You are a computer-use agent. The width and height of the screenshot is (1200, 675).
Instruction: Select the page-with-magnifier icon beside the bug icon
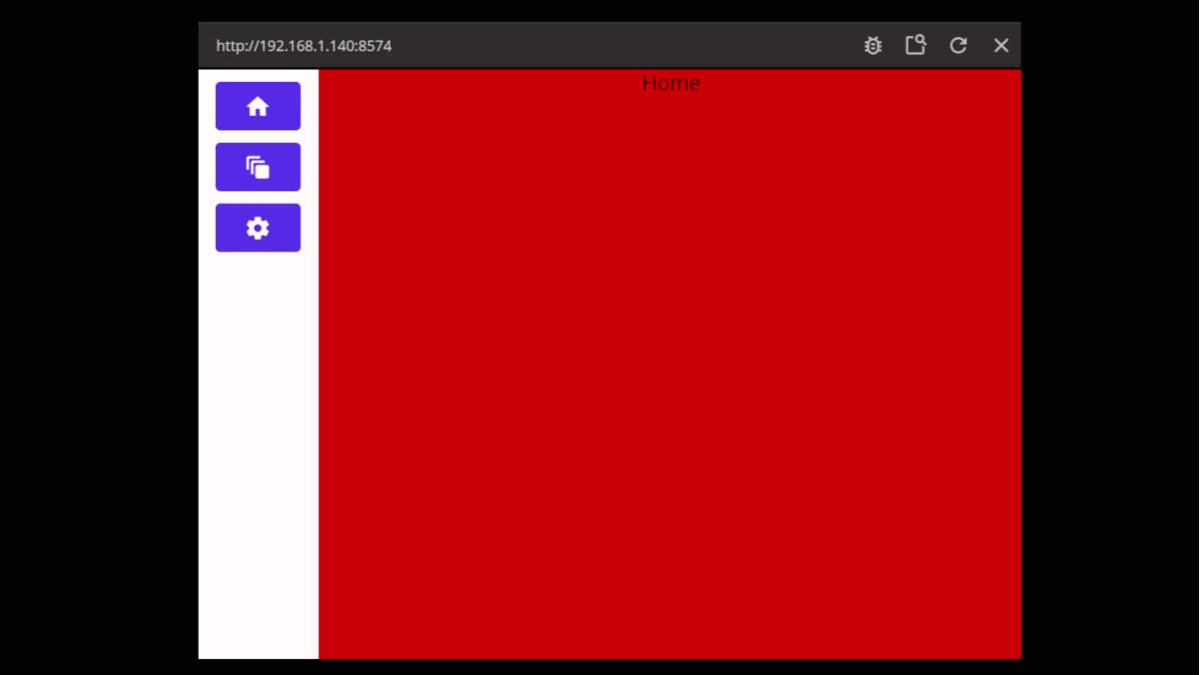pos(915,45)
